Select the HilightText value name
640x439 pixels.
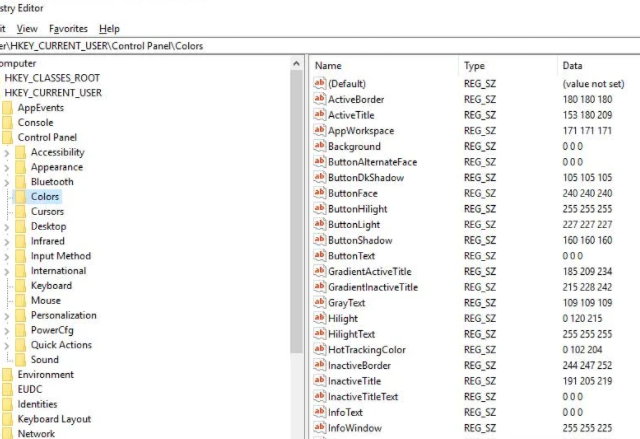coord(351,334)
